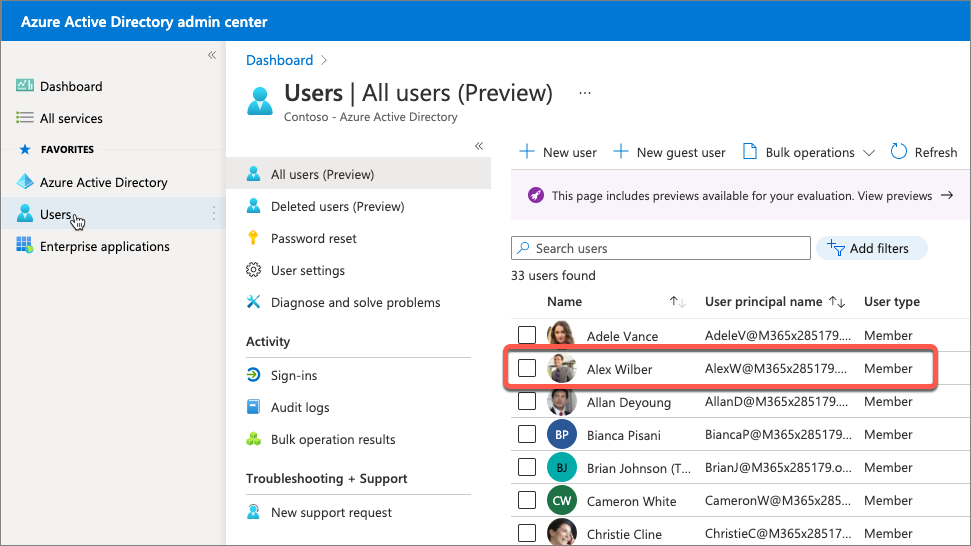Click the Refresh circular arrow icon
The width and height of the screenshot is (971, 546).
[x=899, y=152]
